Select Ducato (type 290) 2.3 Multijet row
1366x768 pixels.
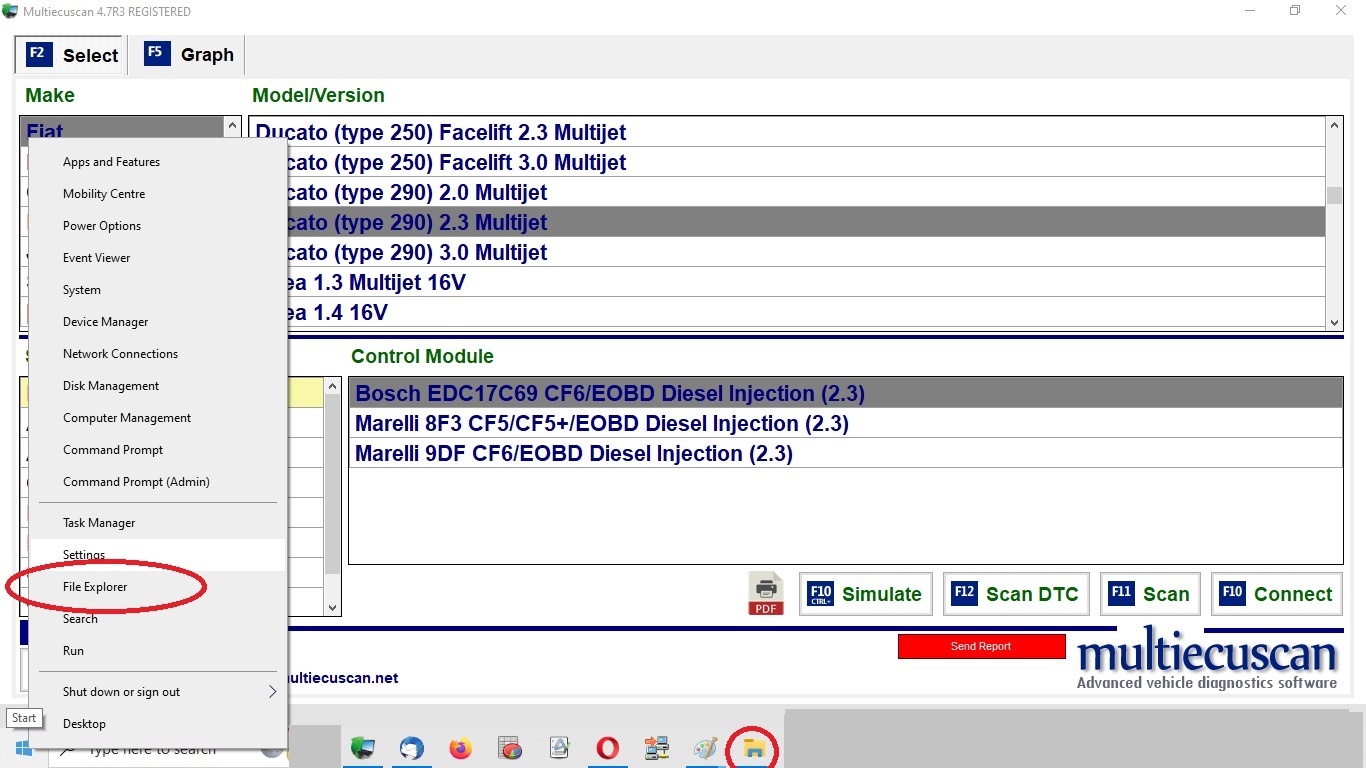[788, 222]
